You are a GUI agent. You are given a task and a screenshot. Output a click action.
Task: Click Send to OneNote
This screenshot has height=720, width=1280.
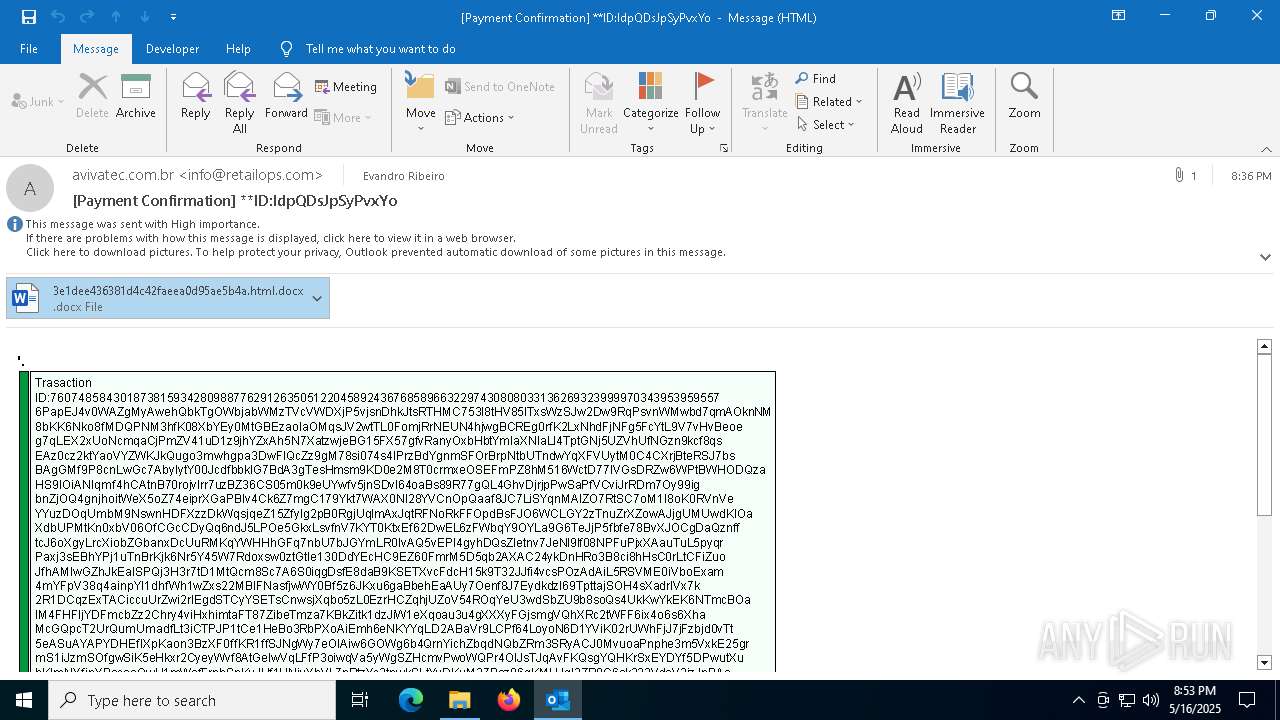(x=500, y=87)
